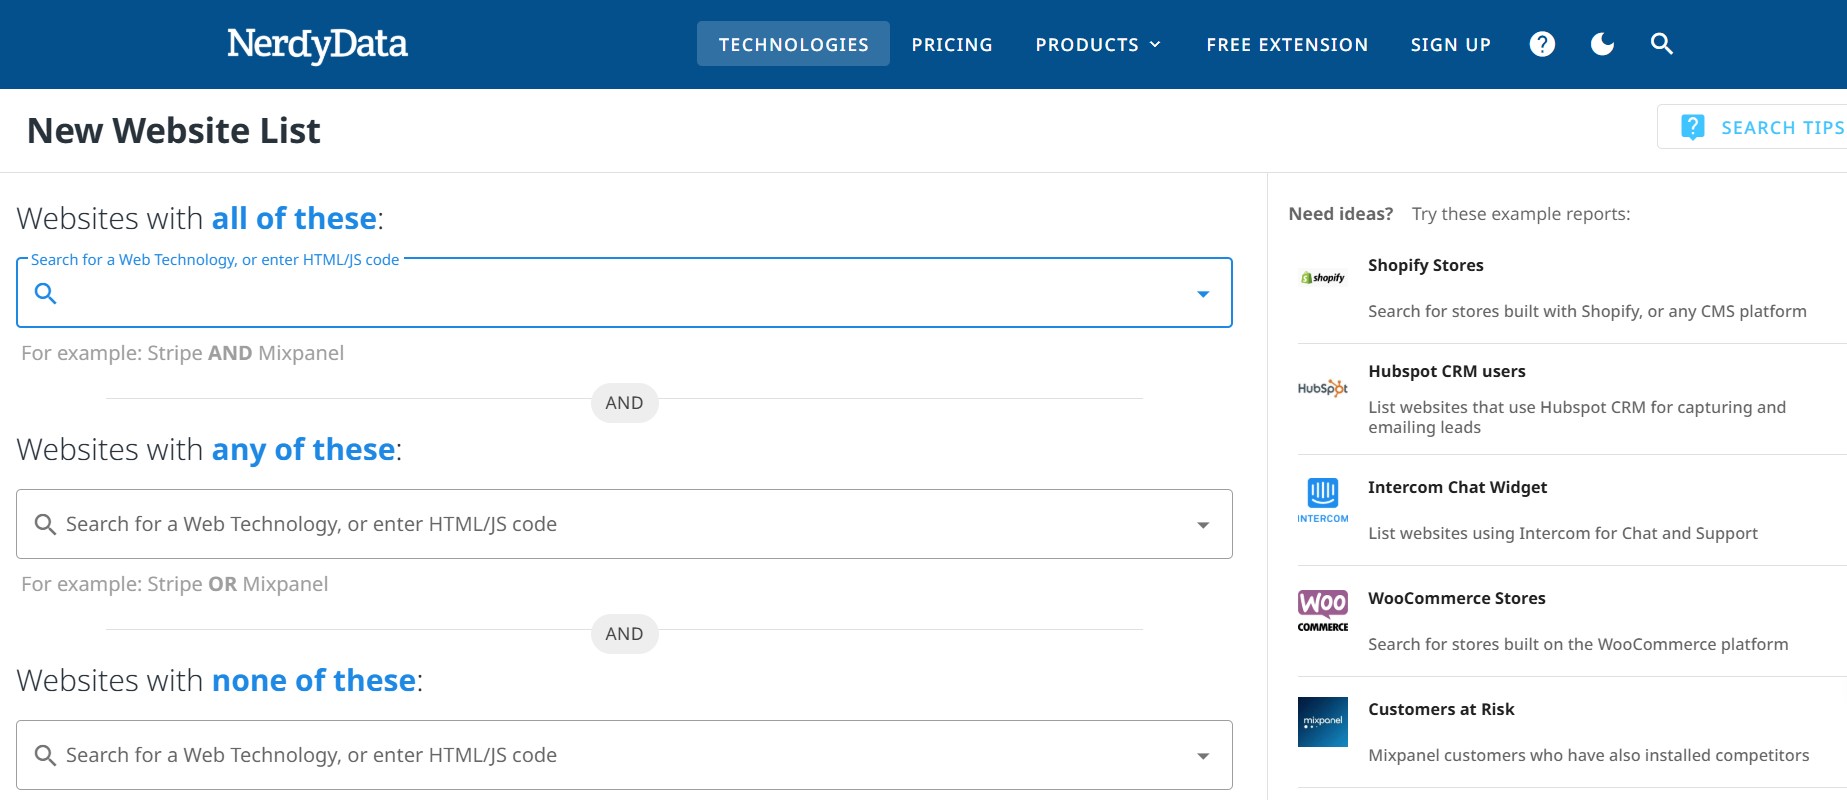Focus the 'all of these' search input
The width and height of the screenshot is (1847, 800).
(624, 293)
